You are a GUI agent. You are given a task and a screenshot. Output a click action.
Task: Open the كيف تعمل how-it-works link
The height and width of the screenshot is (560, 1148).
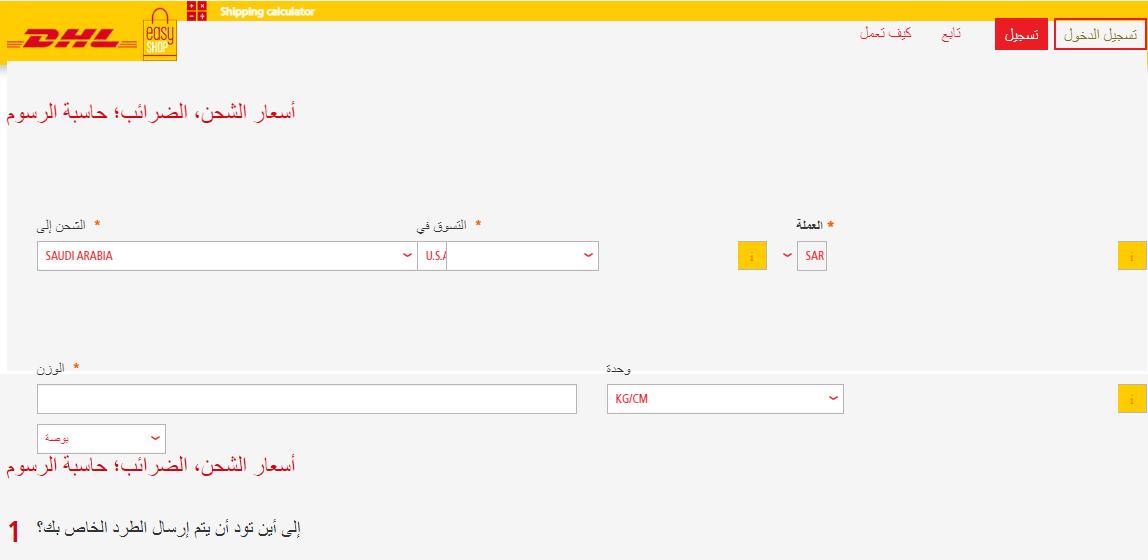pyautogui.click(x=885, y=34)
